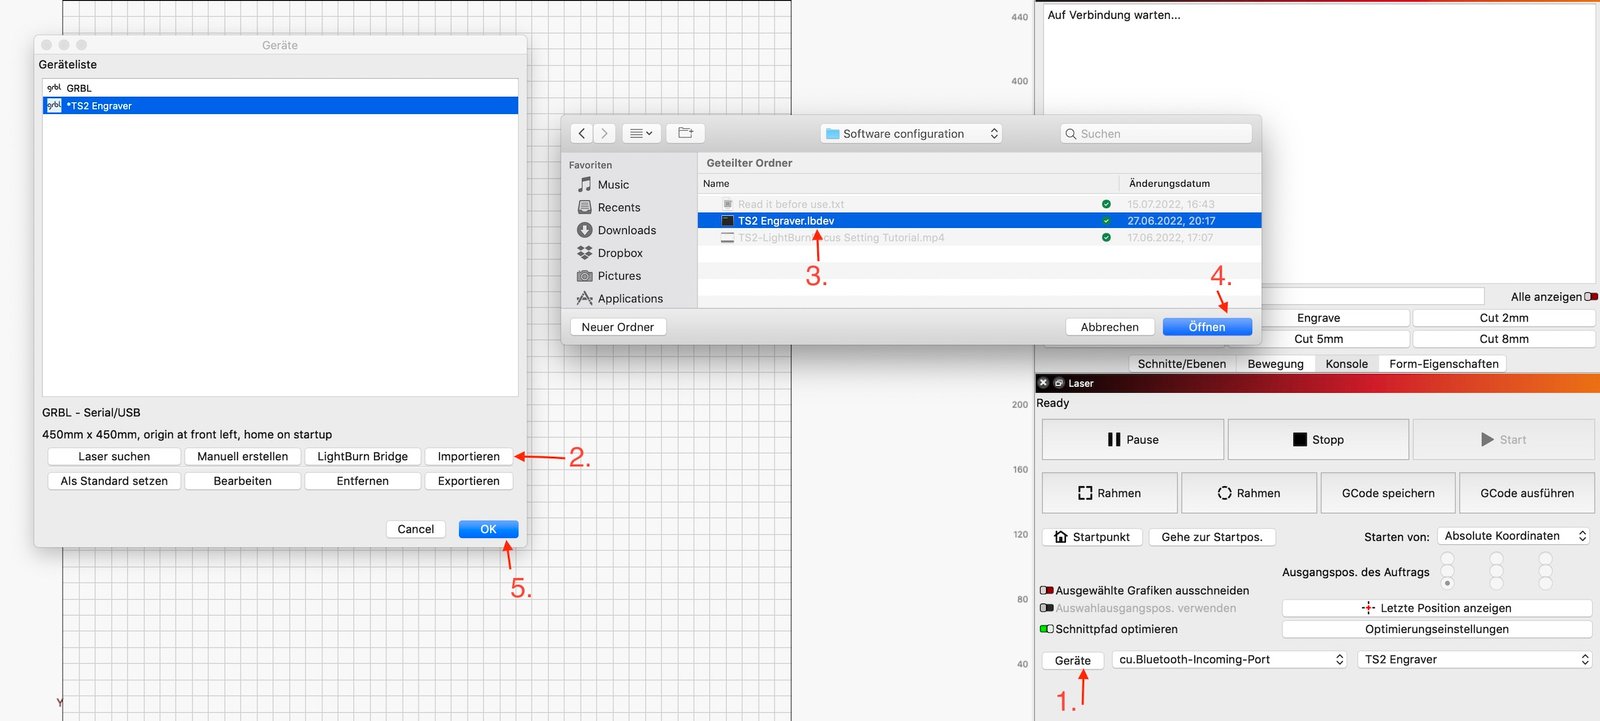Image resolution: width=1600 pixels, height=721 pixels.
Task: Open the Downloads folder in sidebar
Action: coord(626,230)
